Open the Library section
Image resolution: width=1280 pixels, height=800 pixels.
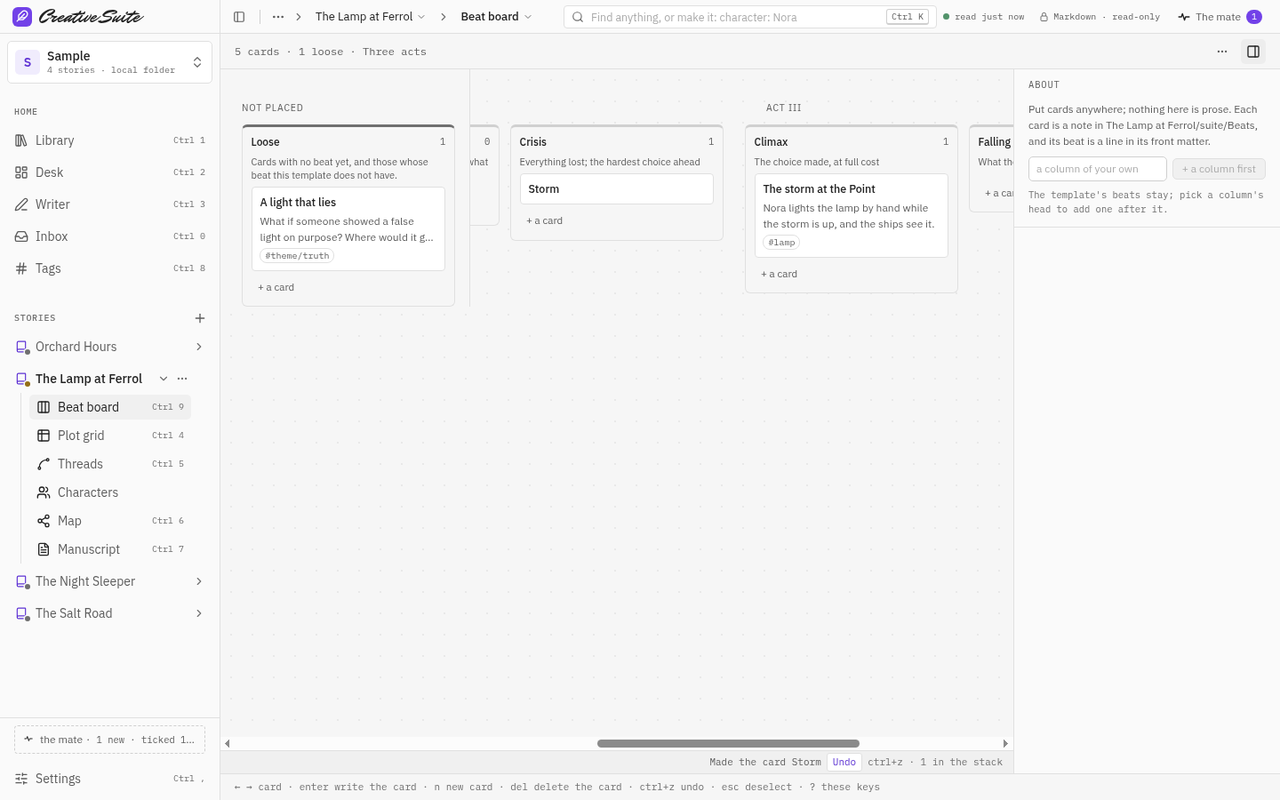point(110,141)
